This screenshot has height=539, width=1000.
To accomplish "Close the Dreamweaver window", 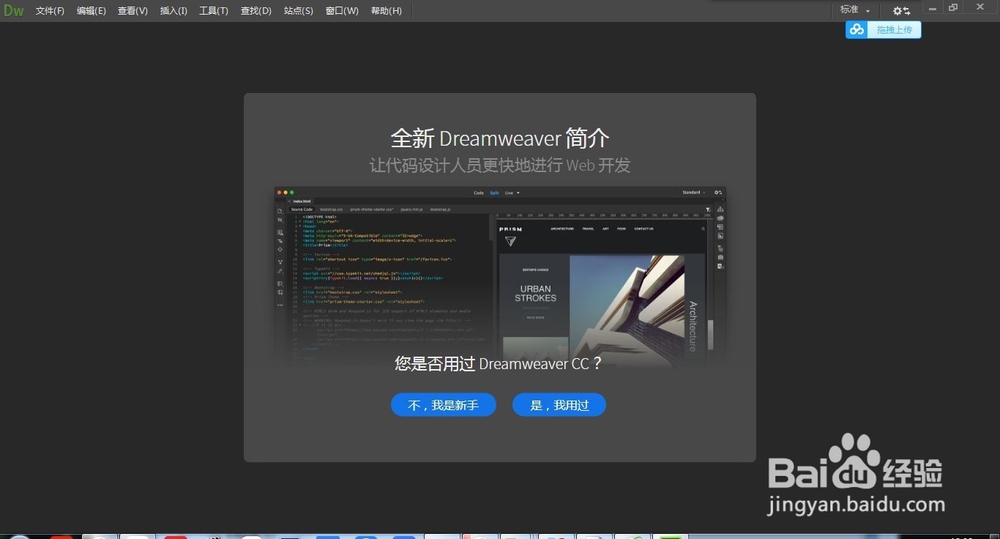I will point(980,7).
